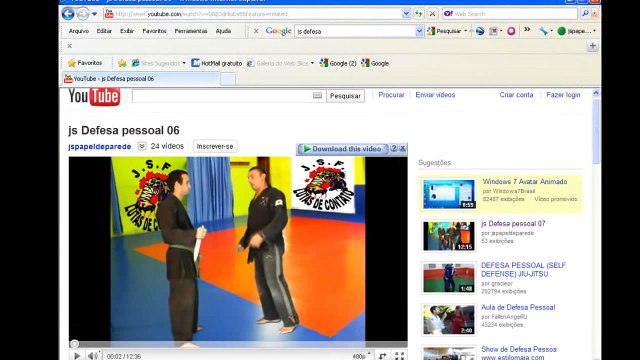
Task: Play the js Defesa pessoal 06 video
Action: (x=77, y=356)
